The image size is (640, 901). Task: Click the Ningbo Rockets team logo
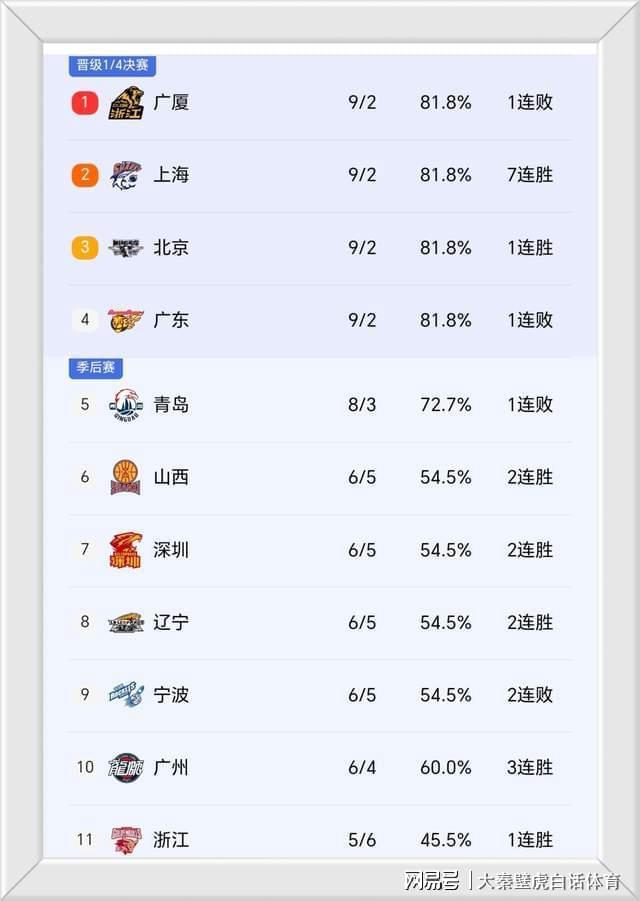point(126,695)
